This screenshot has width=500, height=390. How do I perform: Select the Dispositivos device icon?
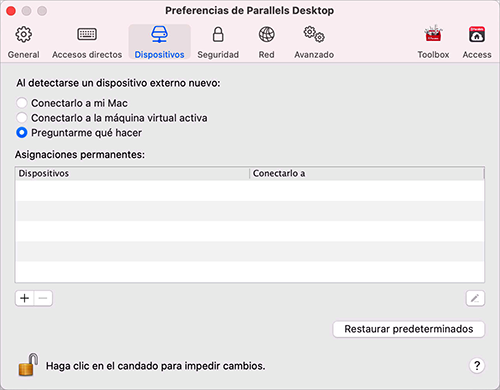tap(159, 35)
